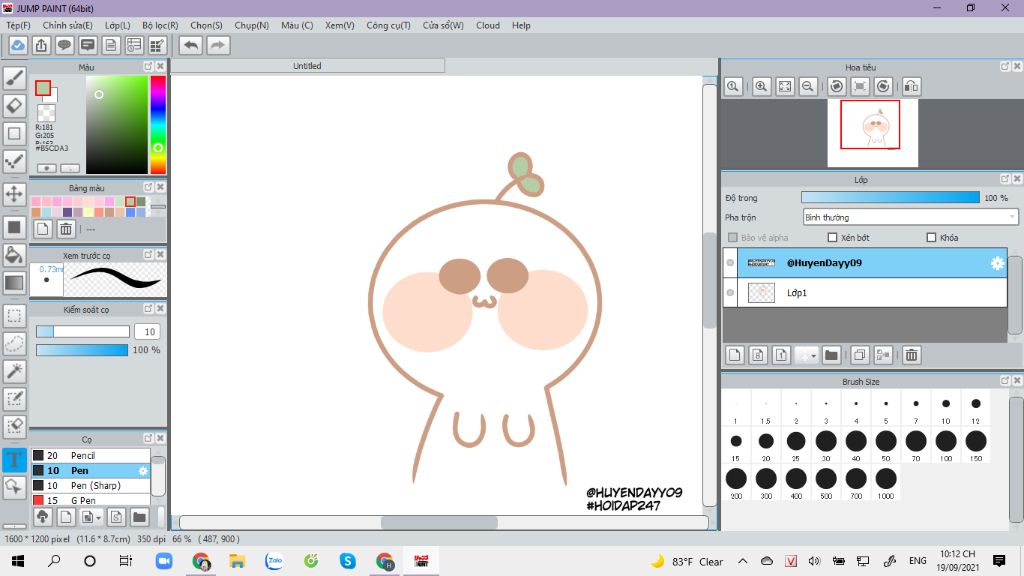Toggle the Khóa lock checkbox
Screen dimensions: 1024x576
click(931, 238)
